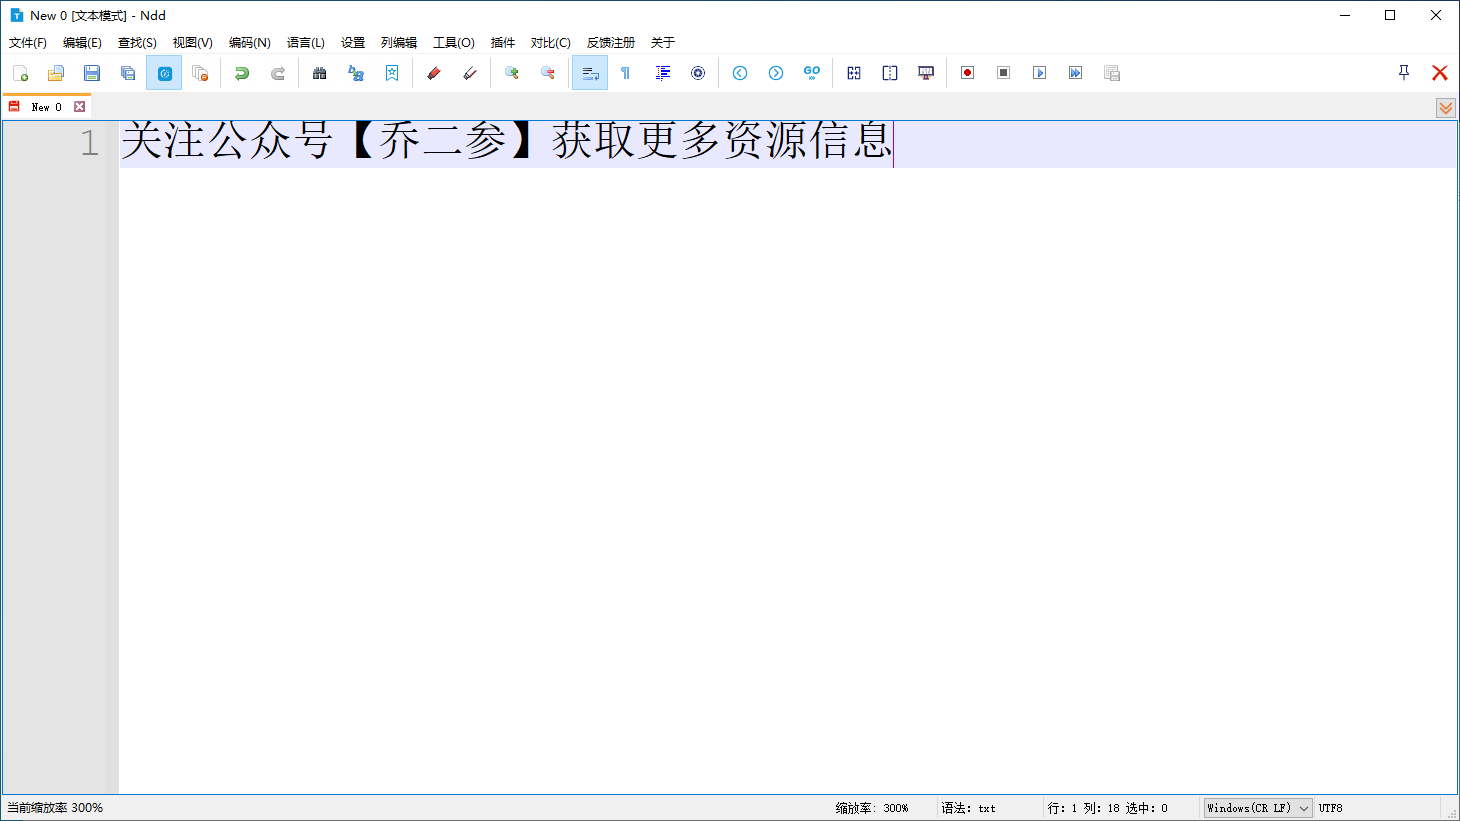
Task: Open the 对比(C) menu
Action: coord(551,43)
